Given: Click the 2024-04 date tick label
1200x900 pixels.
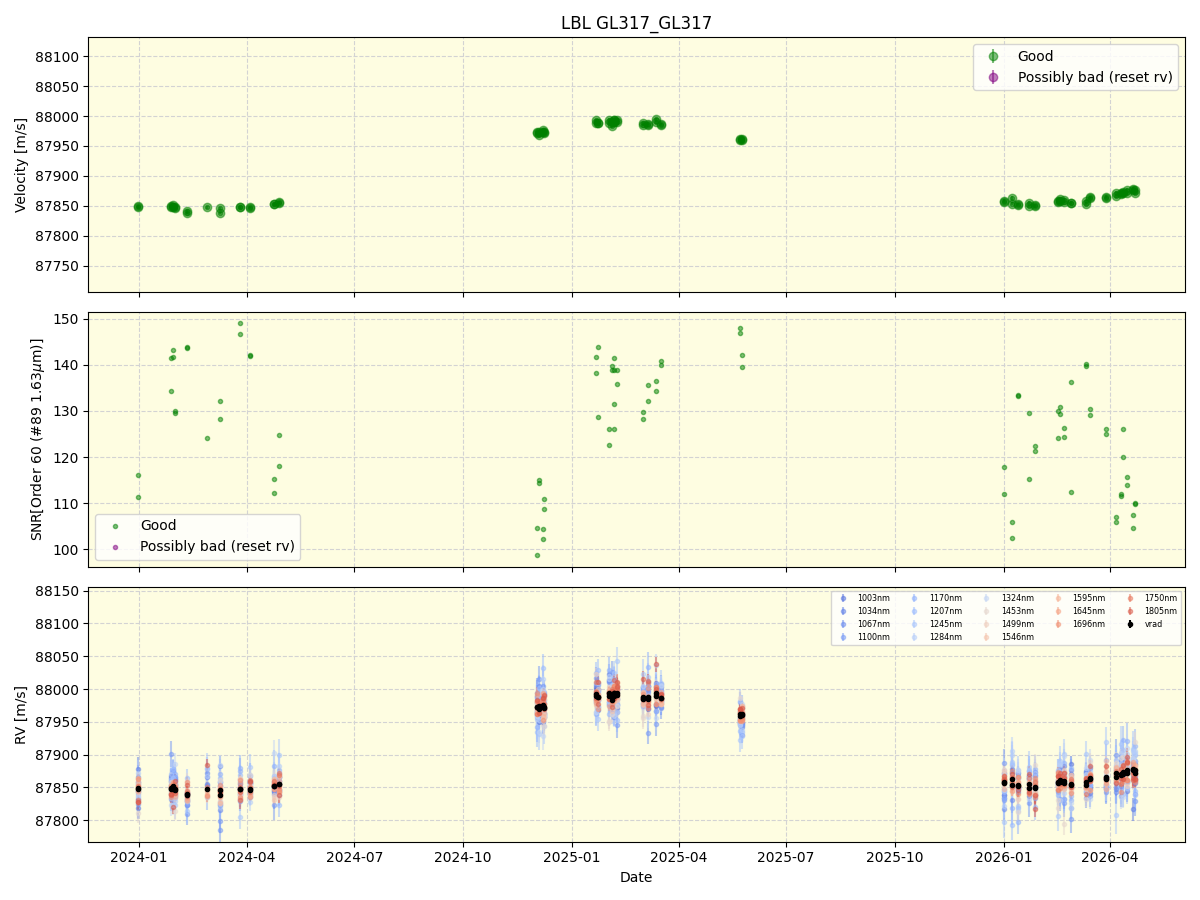Looking at the screenshot, I should pos(247,856).
